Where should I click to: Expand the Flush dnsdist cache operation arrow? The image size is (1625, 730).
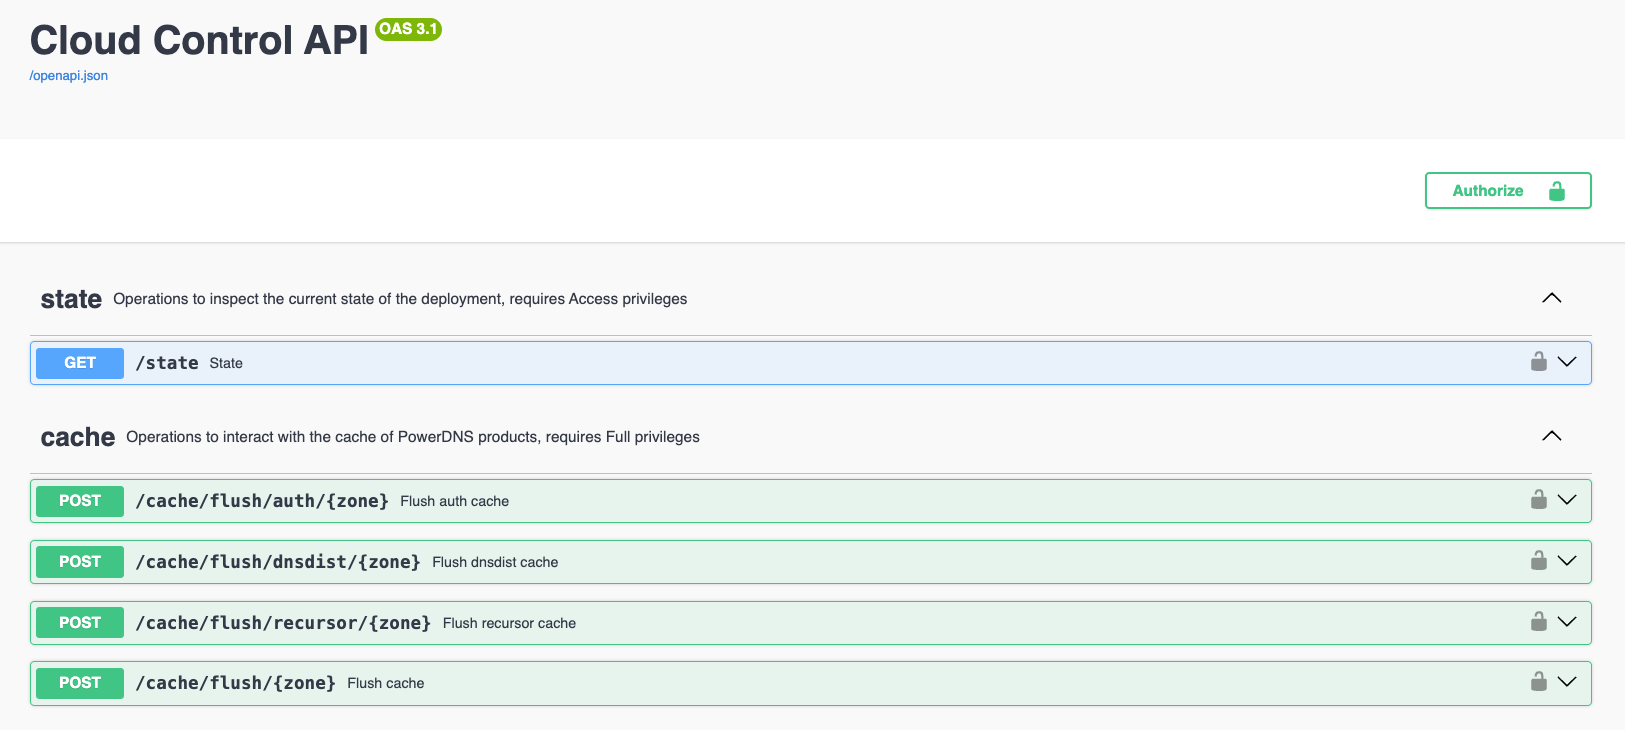[1567, 561]
